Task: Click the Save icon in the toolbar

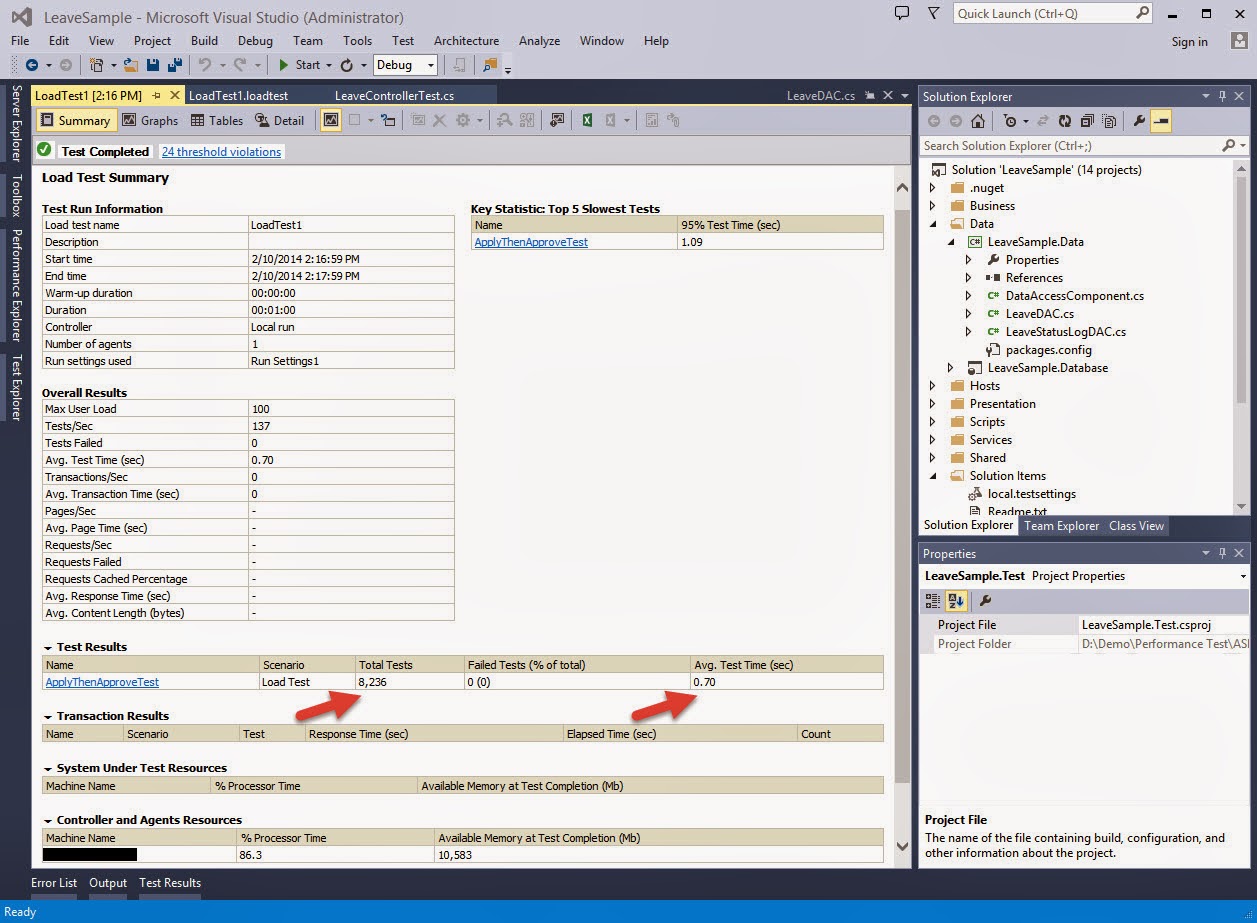Action: 153,65
